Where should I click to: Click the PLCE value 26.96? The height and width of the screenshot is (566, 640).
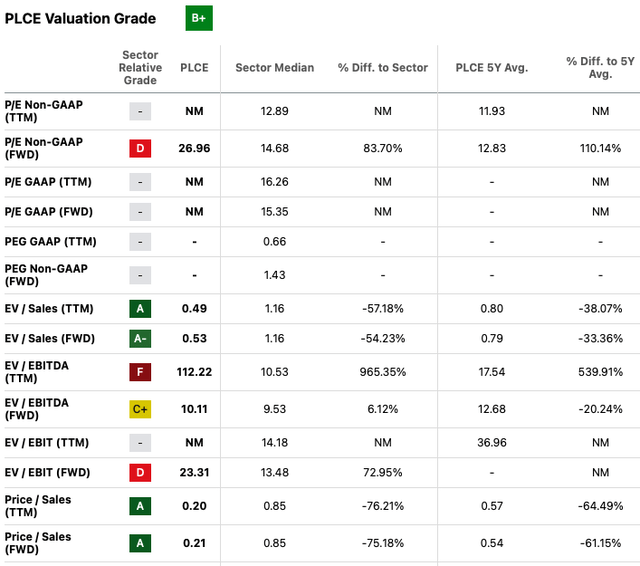pos(194,148)
